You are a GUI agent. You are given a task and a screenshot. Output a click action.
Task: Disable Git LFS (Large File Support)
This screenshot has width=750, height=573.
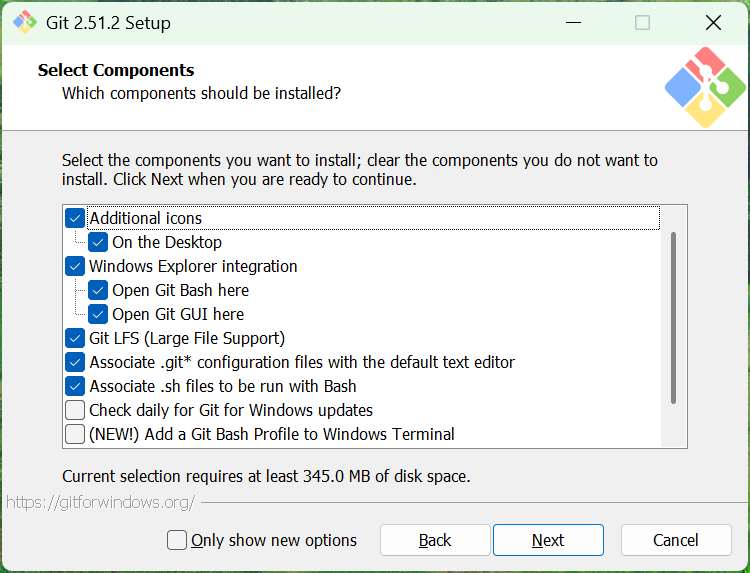pyautogui.click(x=75, y=338)
